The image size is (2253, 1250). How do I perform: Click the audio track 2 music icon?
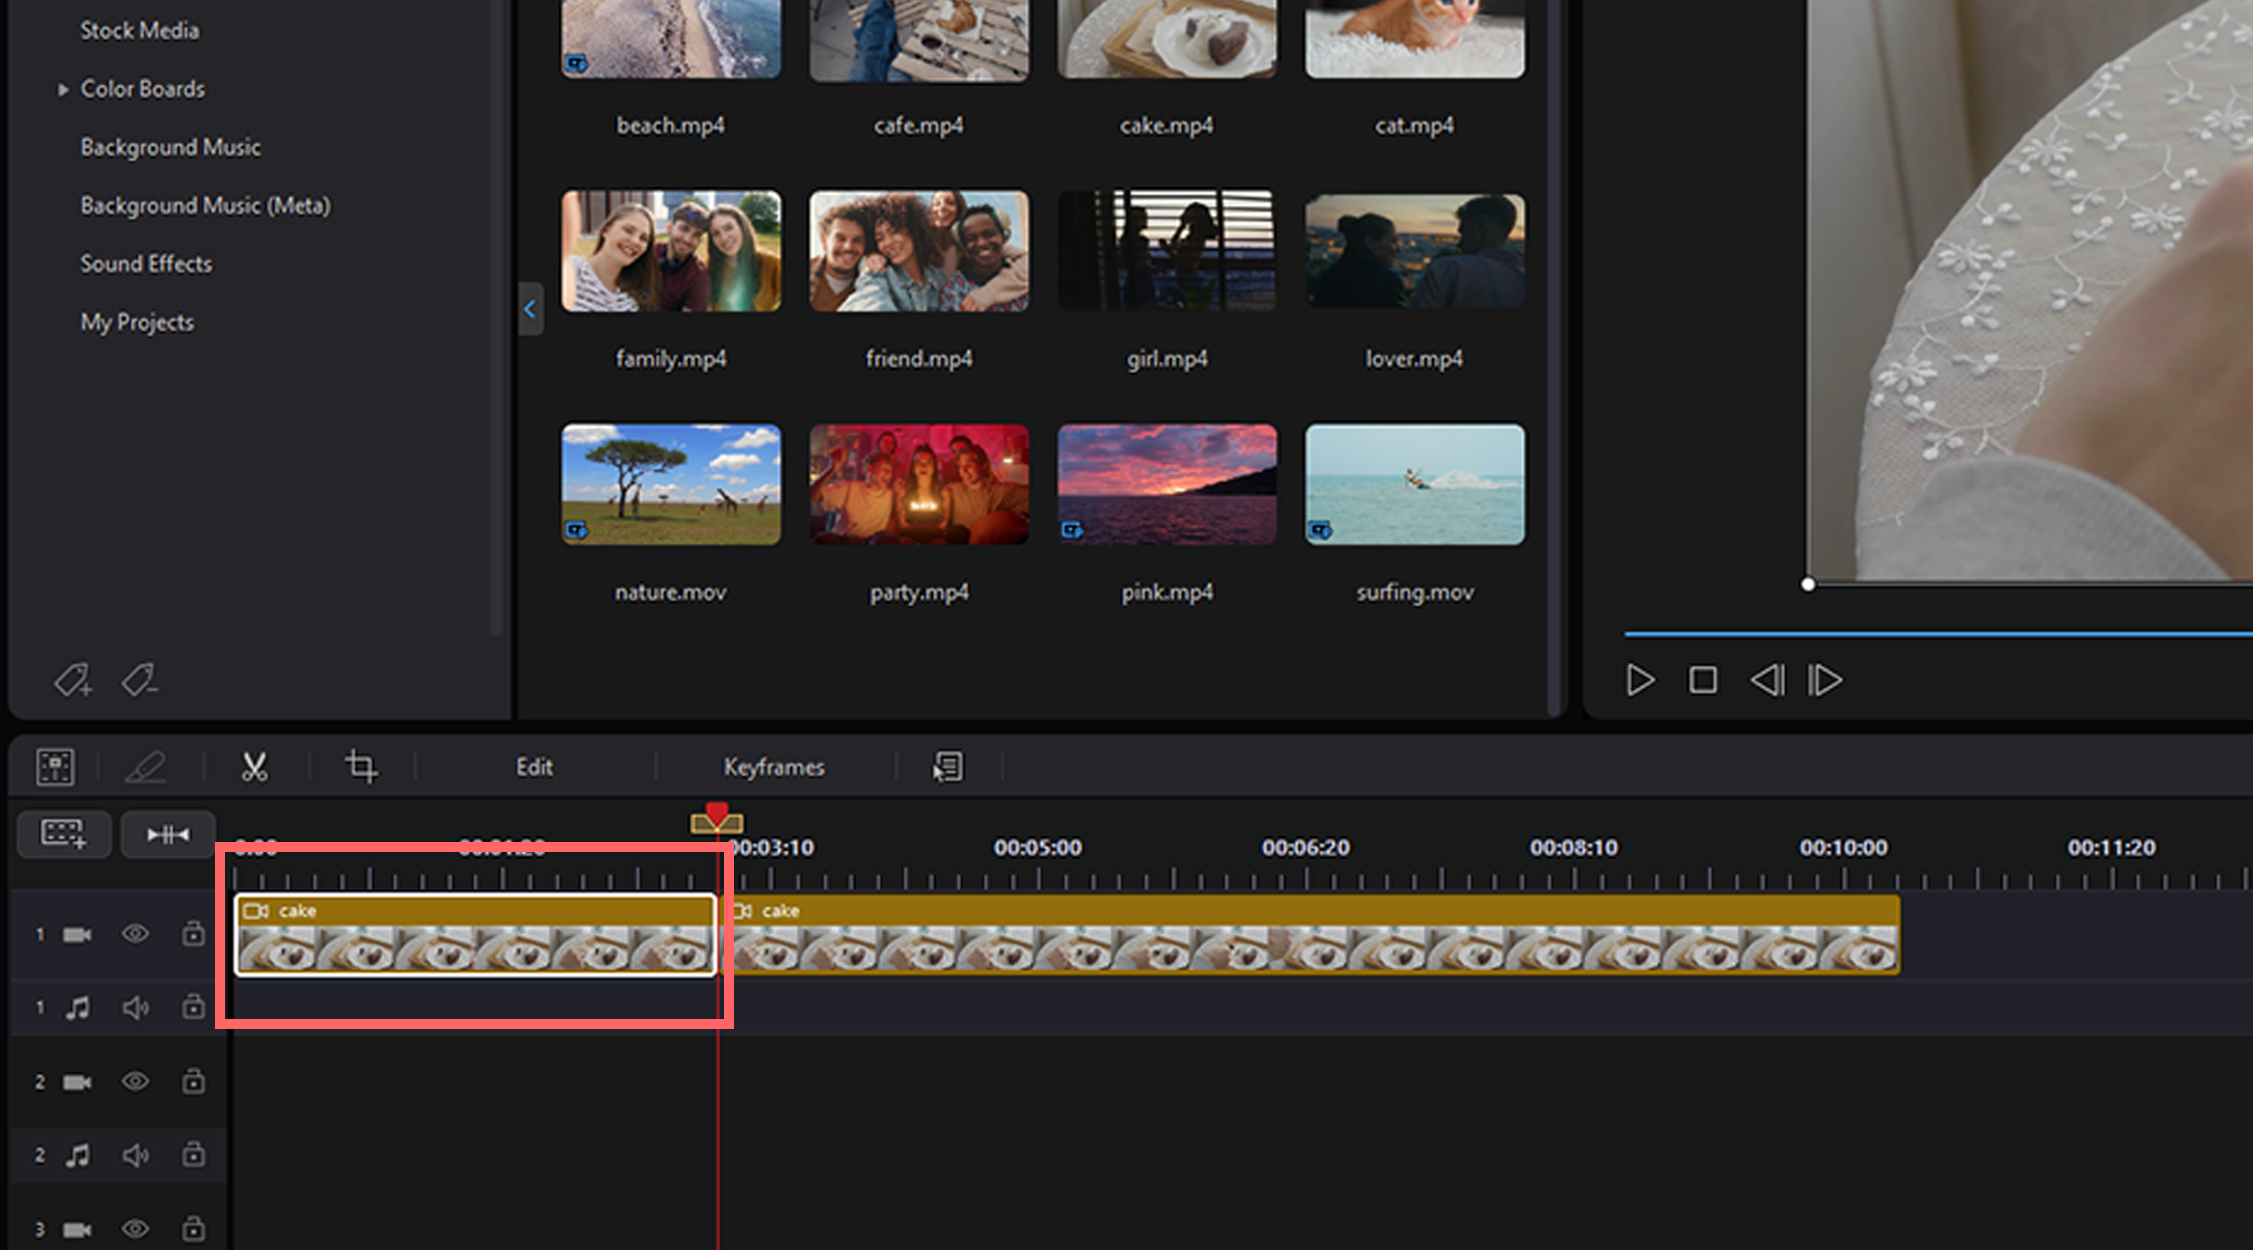[x=77, y=1155]
